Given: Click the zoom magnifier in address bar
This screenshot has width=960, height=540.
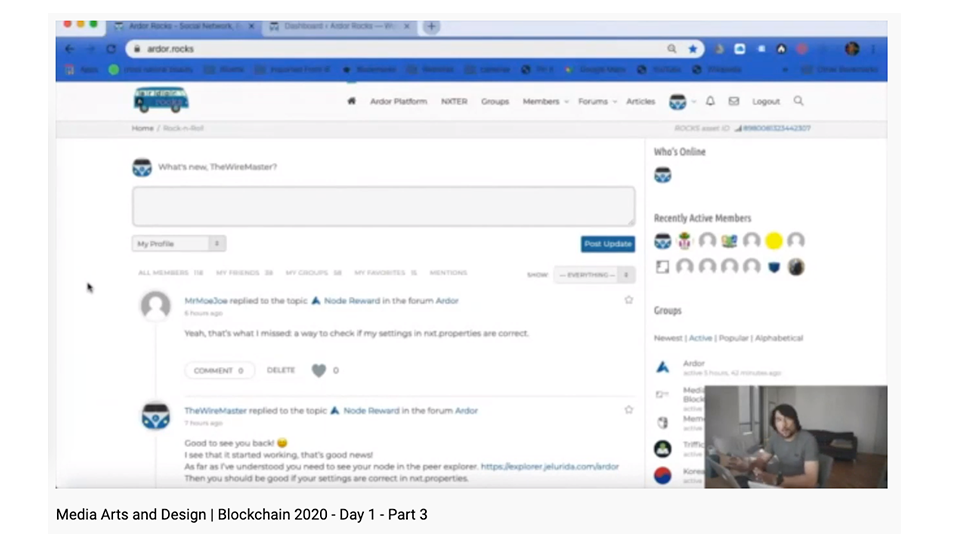Looking at the screenshot, I should point(672,49).
